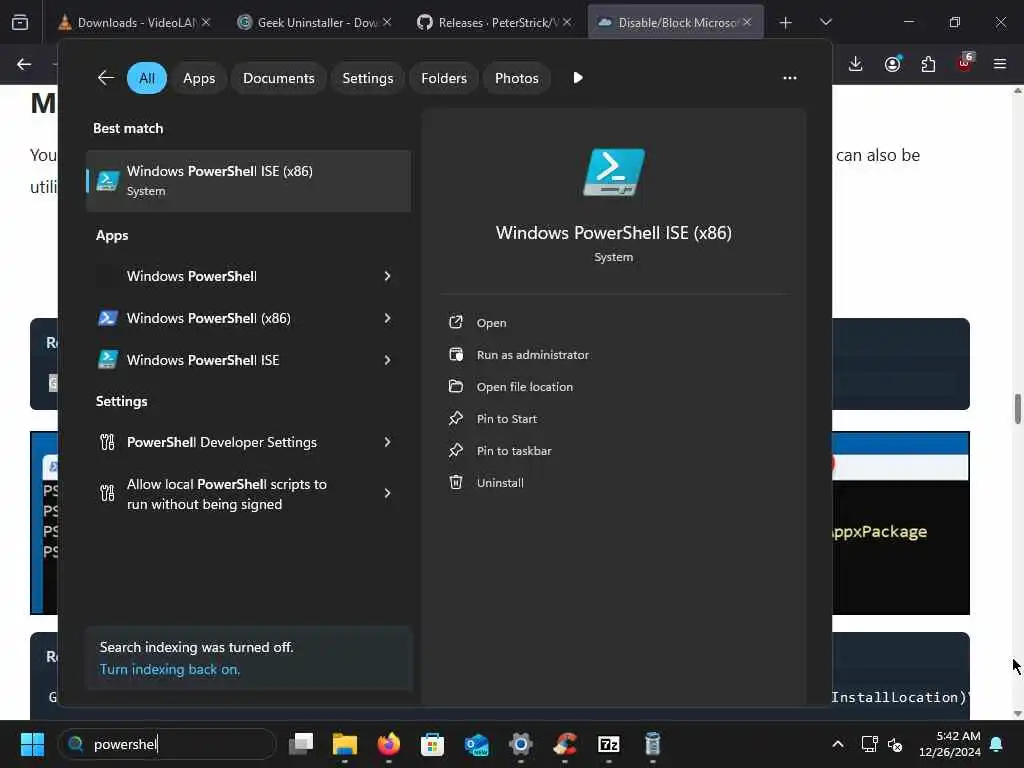Expand PowerShell Developer Settings
This screenshot has width=1024, height=768.
pos(387,442)
